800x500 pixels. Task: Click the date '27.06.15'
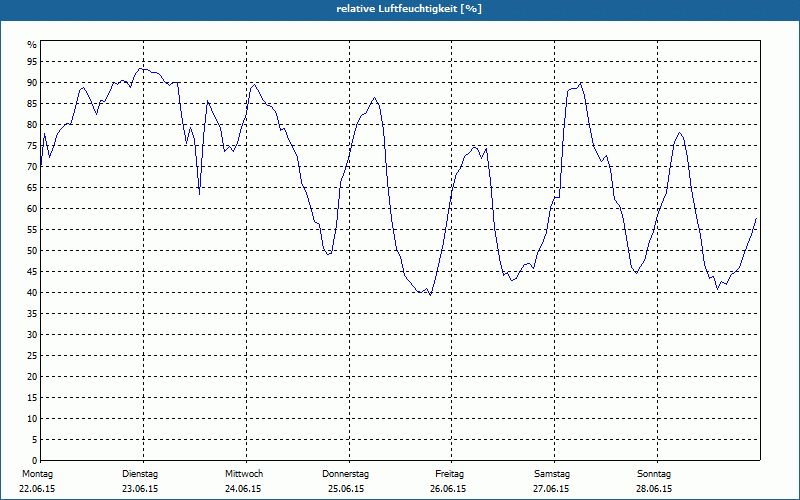551,489
